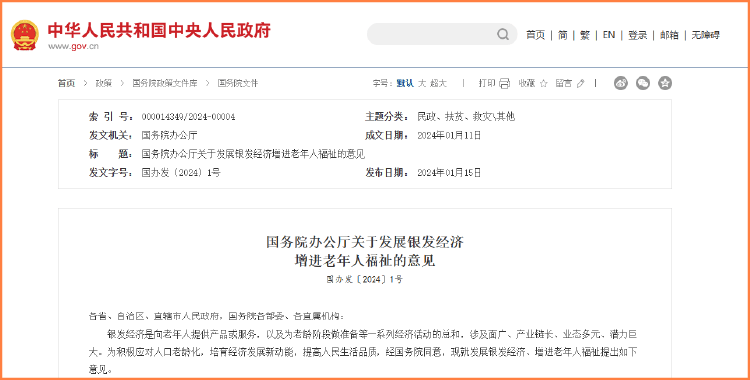Viewport: 750px width, 380px height.
Task: Click the 收藏 favorite text
Action: (526, 83)
